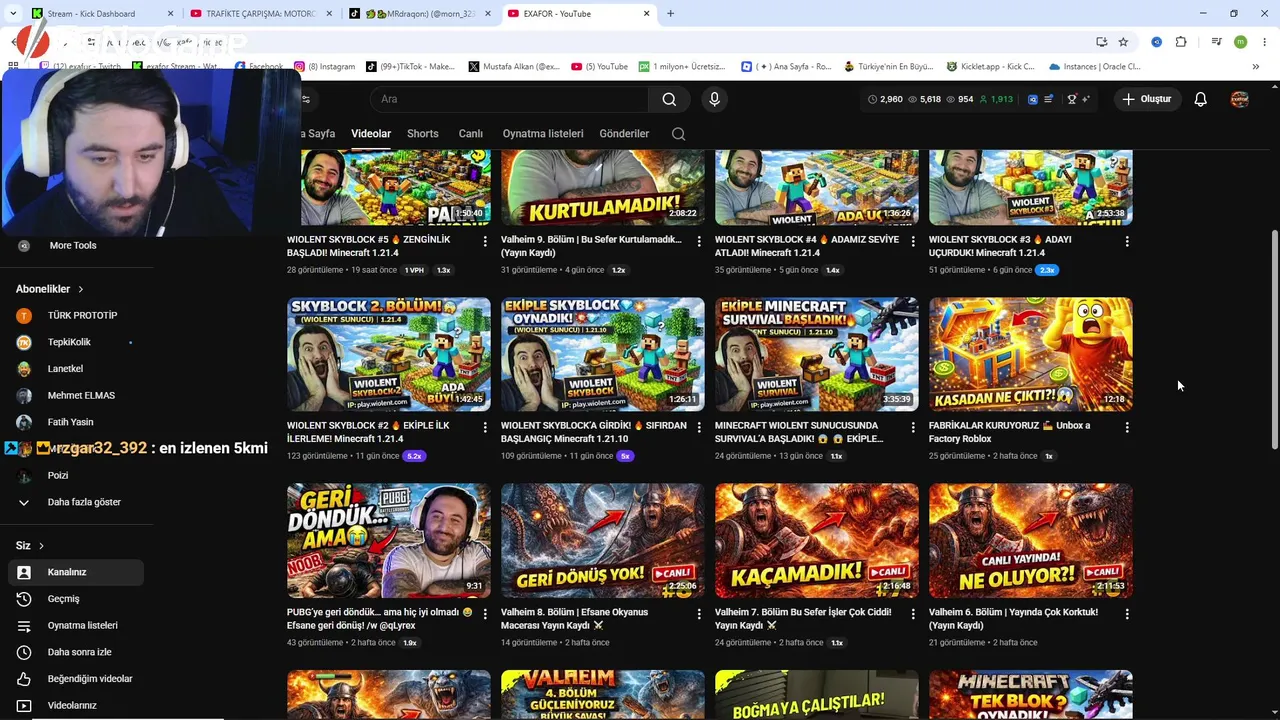Switch to the Oynatma listeleri channel tab

(x=543, y=134)
